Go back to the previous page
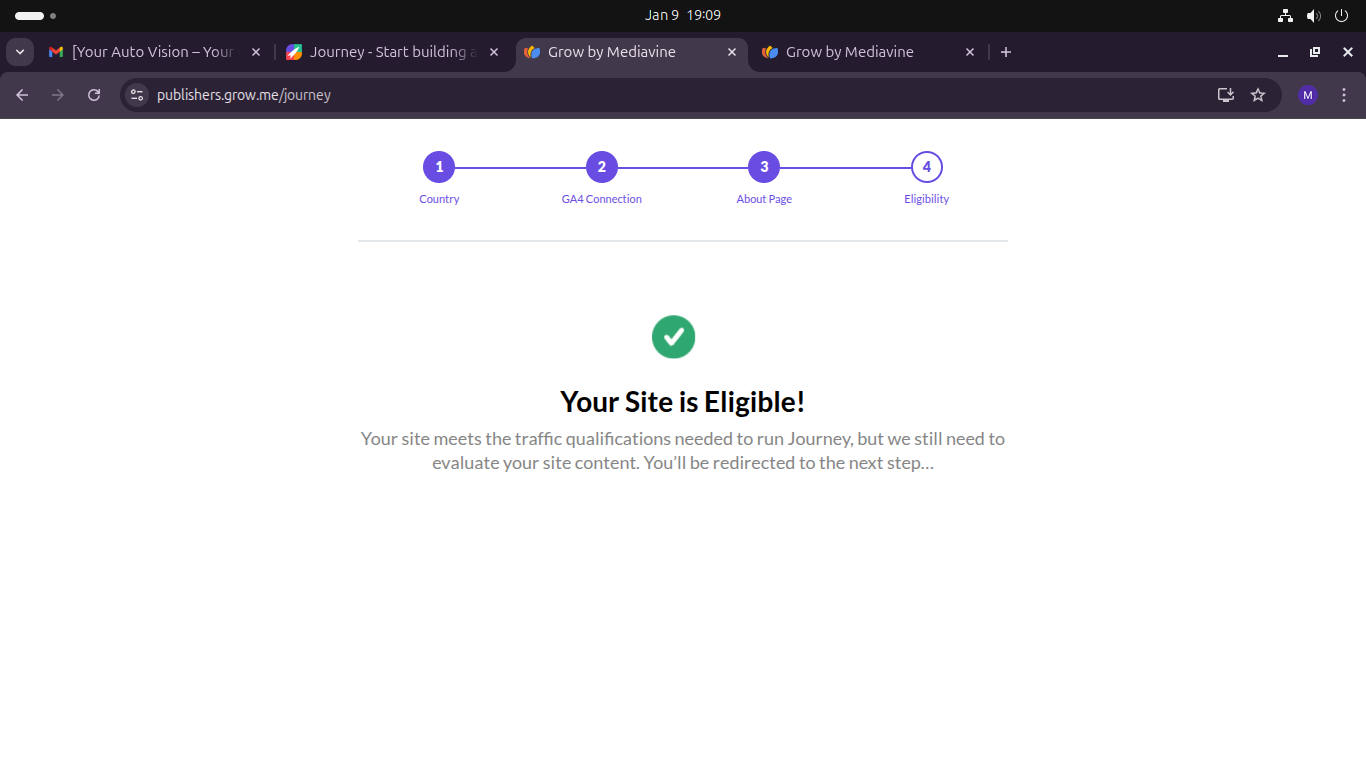The height and width of the screenshot is (768, 1366). point(22,95)
